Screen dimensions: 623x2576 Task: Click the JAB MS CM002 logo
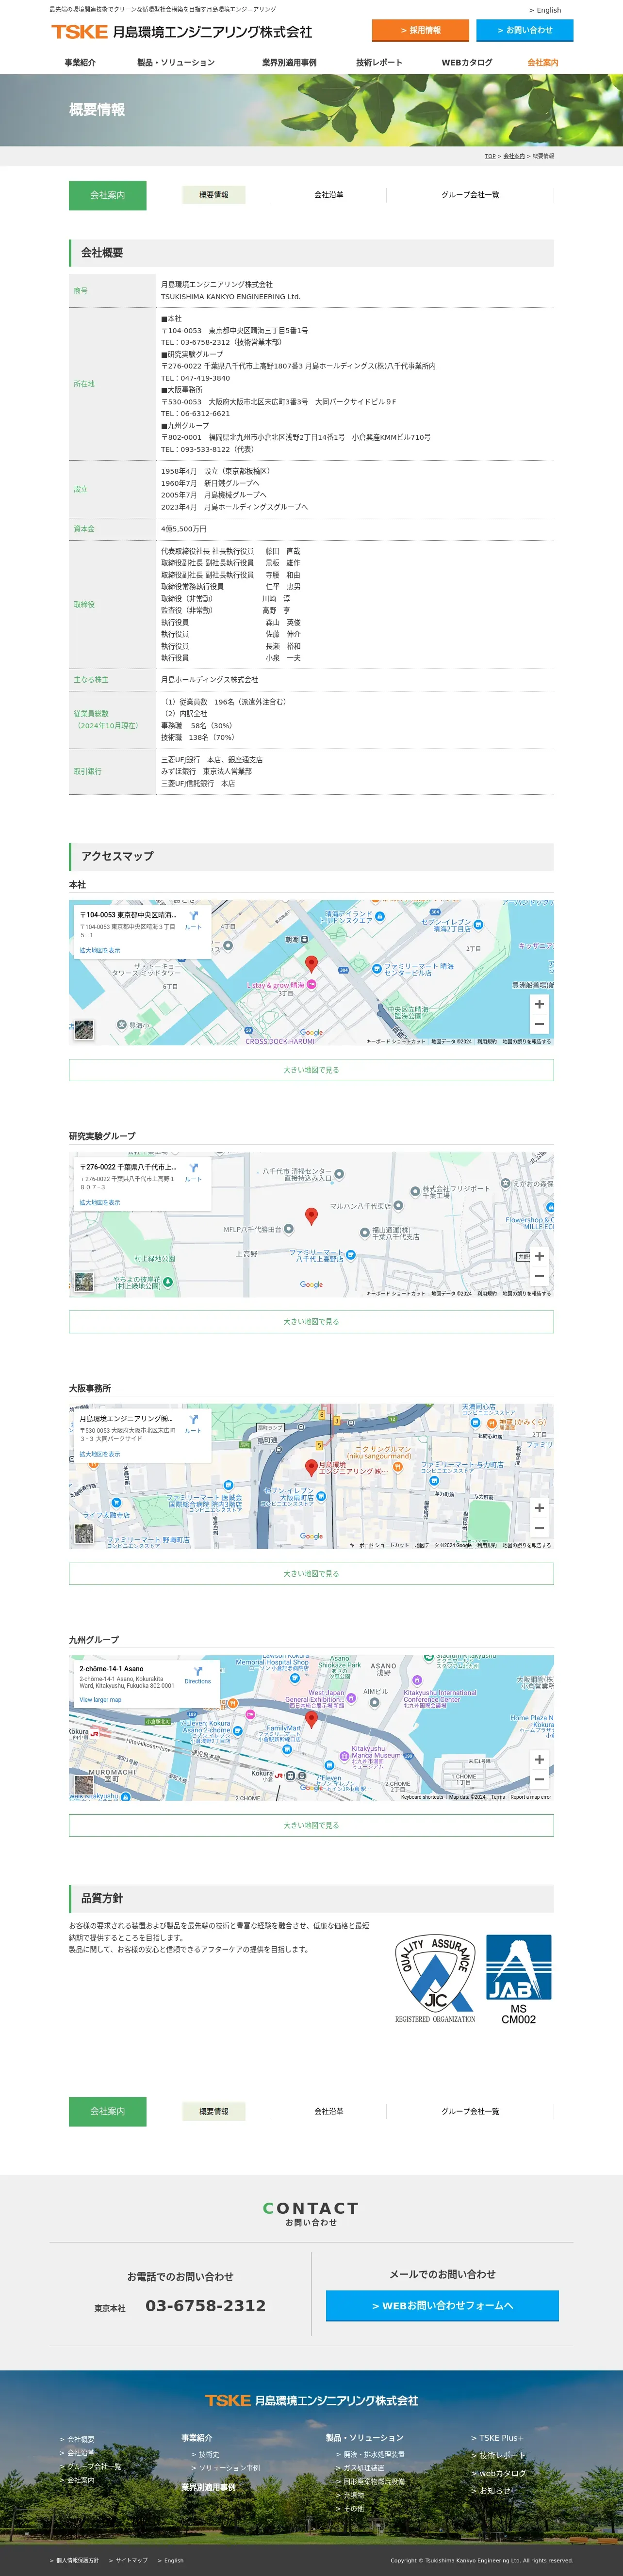518,1980
